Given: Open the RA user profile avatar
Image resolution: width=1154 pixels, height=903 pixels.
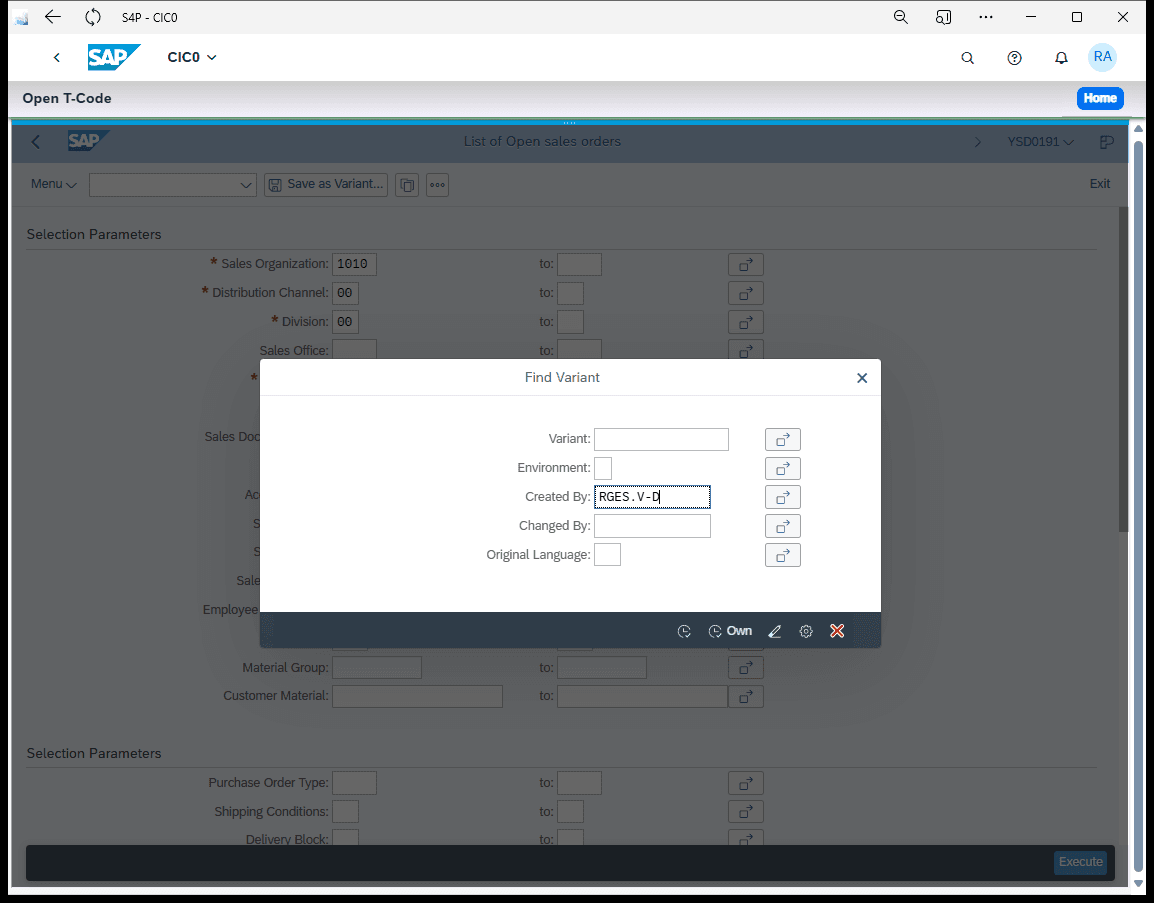Looking at the screenshot, I should tap(1102, 57).
